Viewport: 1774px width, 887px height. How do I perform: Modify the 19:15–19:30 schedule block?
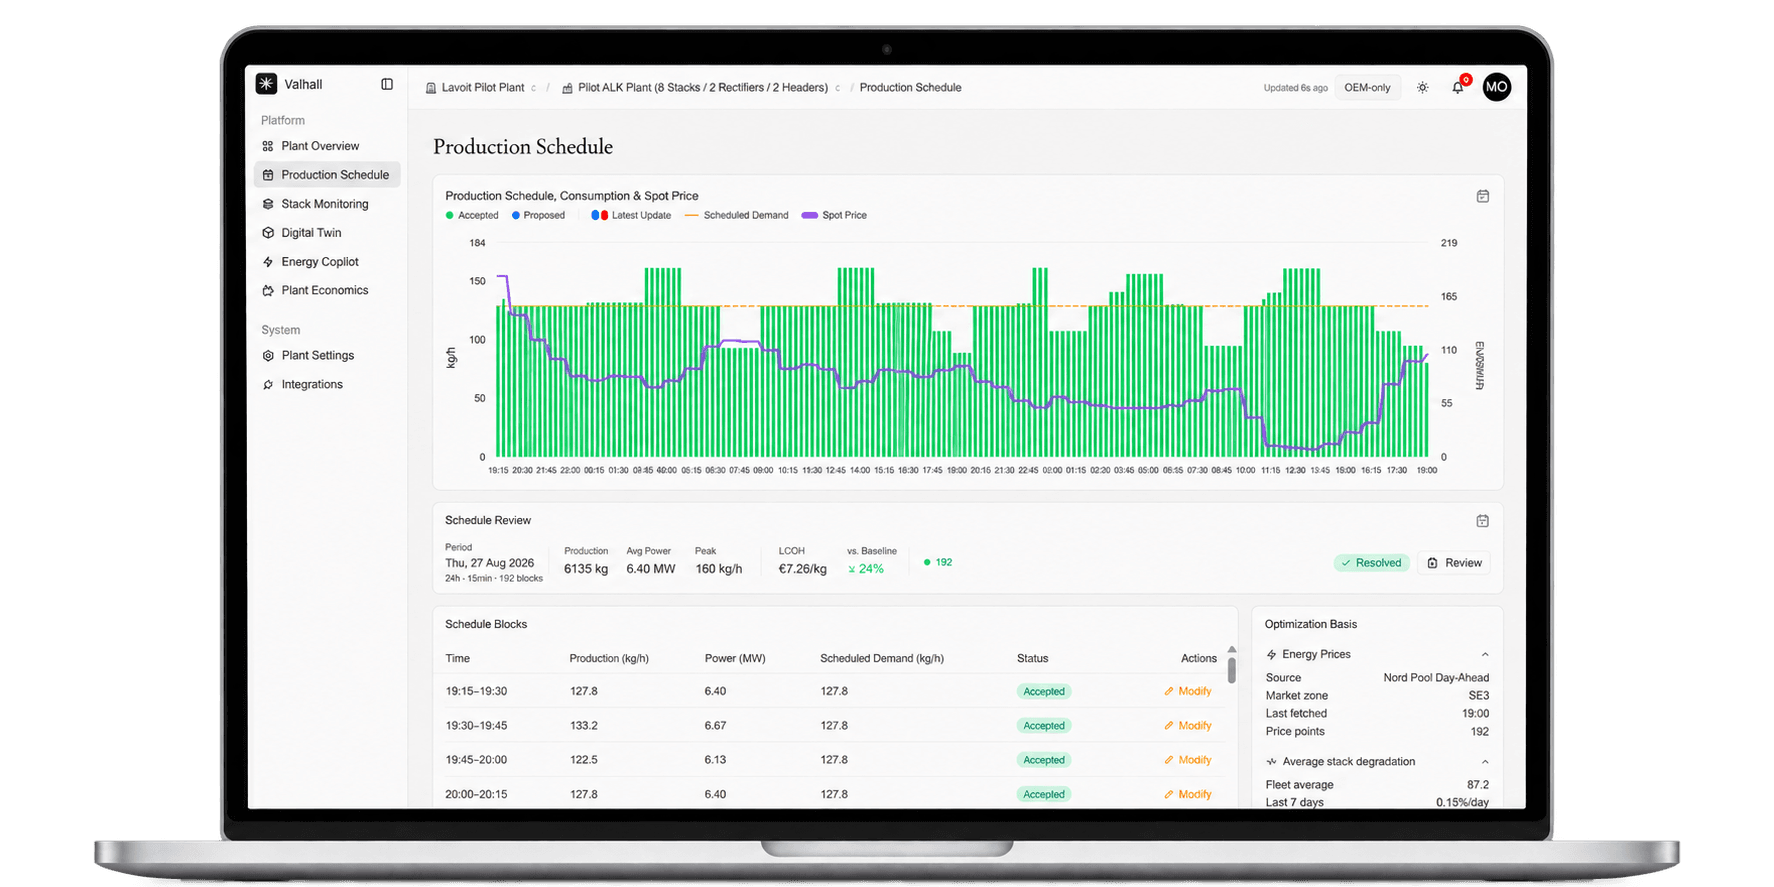point(1188,692)
